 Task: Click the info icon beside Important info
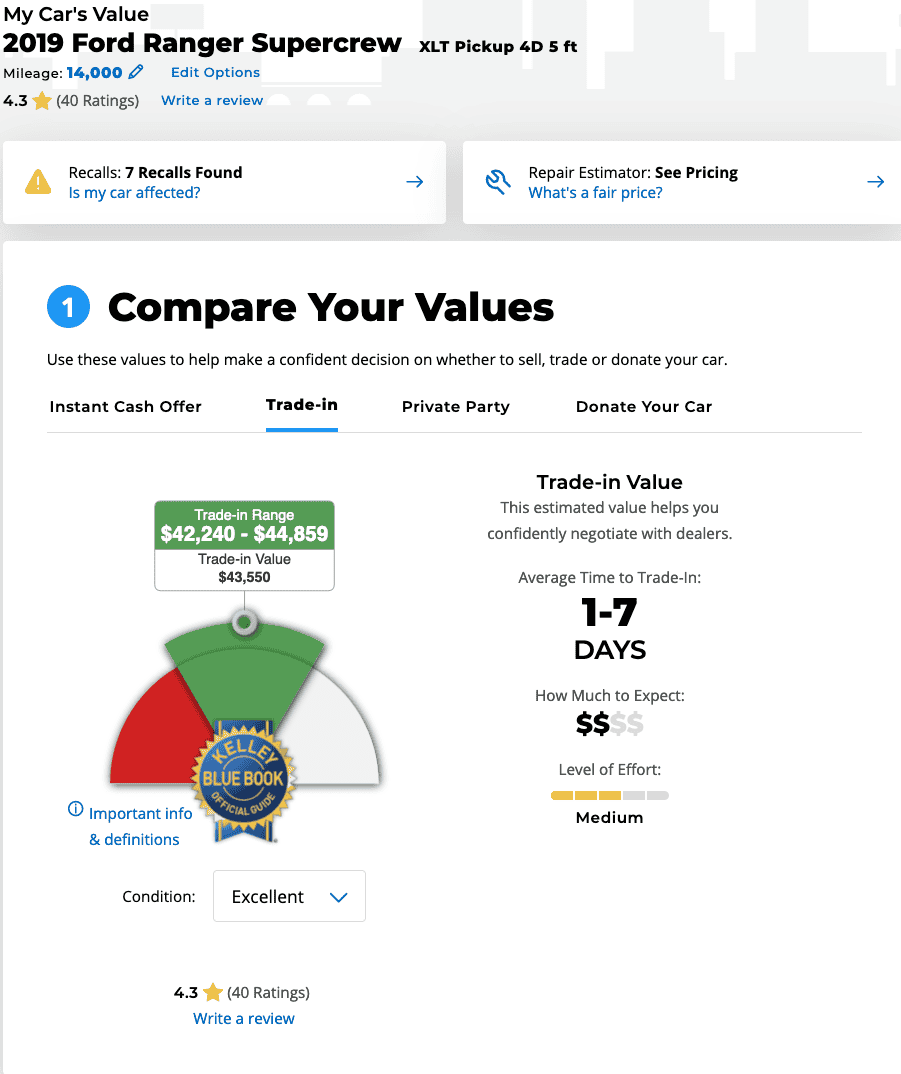click(x=75, y=809)
